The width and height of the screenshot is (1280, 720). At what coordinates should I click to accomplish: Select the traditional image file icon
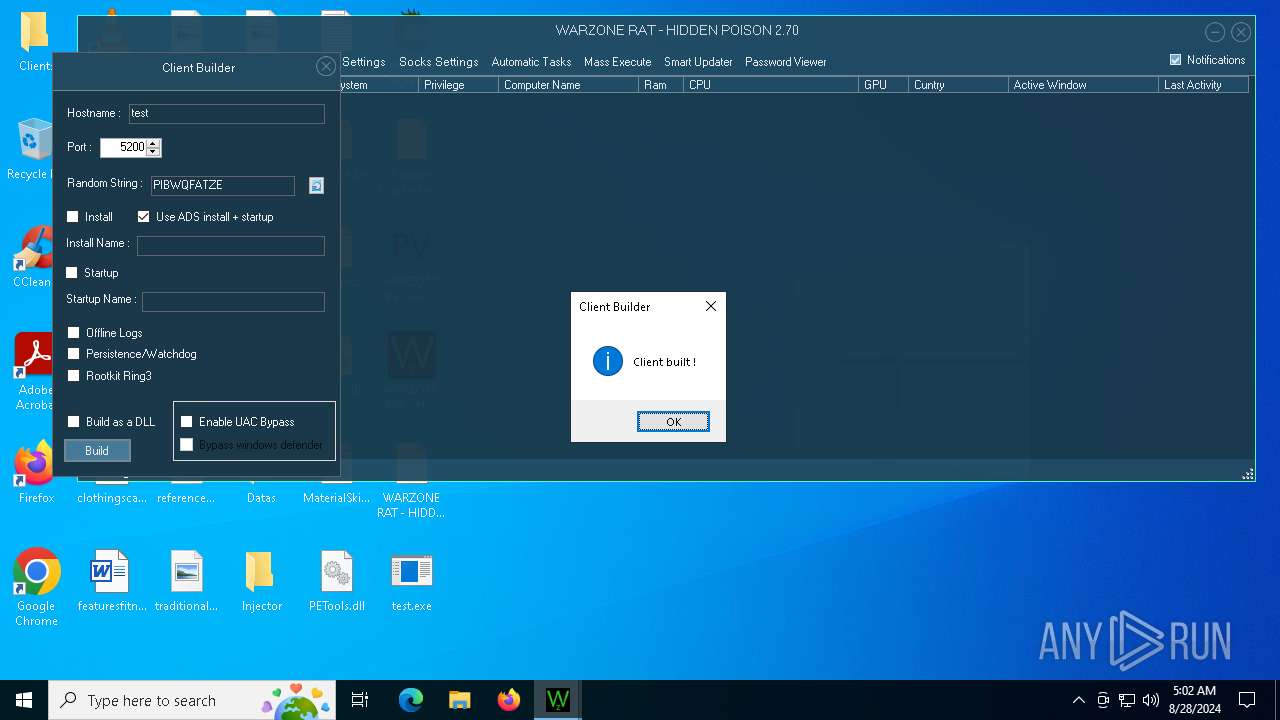186,581
